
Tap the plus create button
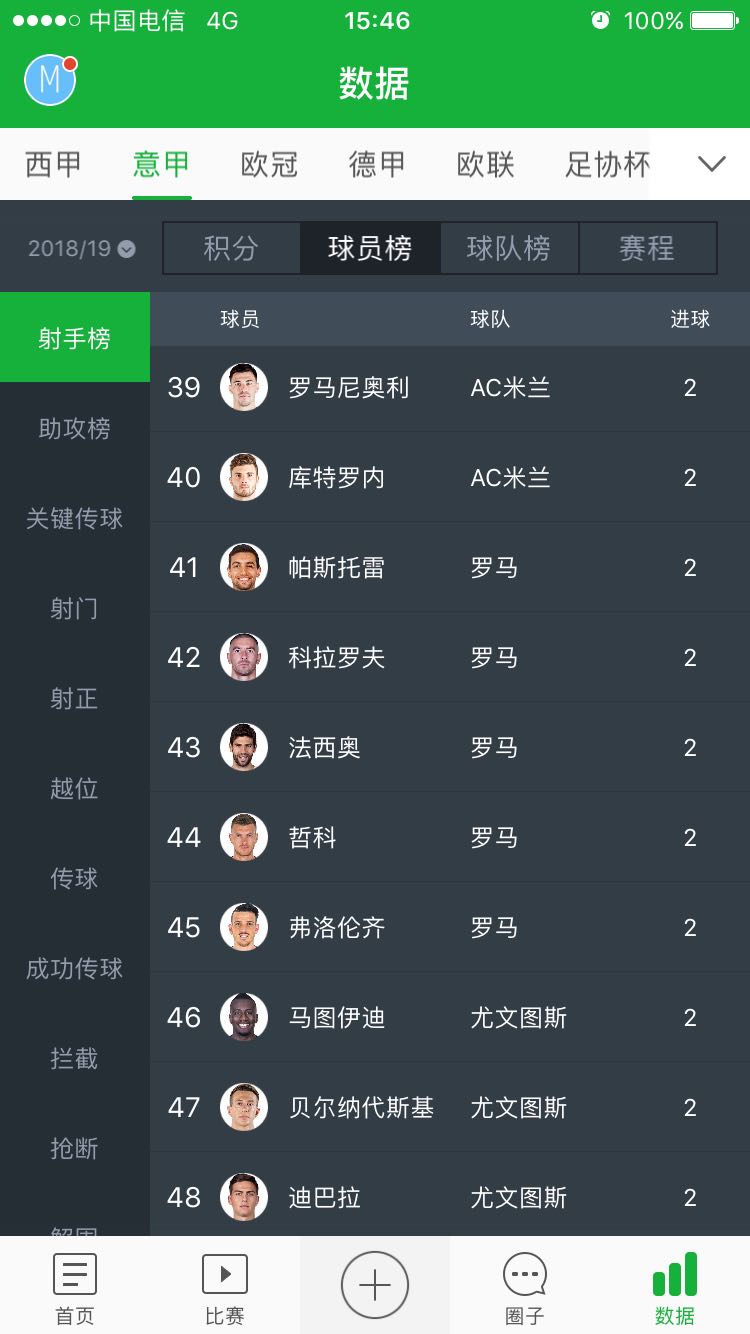(374, 1285)
